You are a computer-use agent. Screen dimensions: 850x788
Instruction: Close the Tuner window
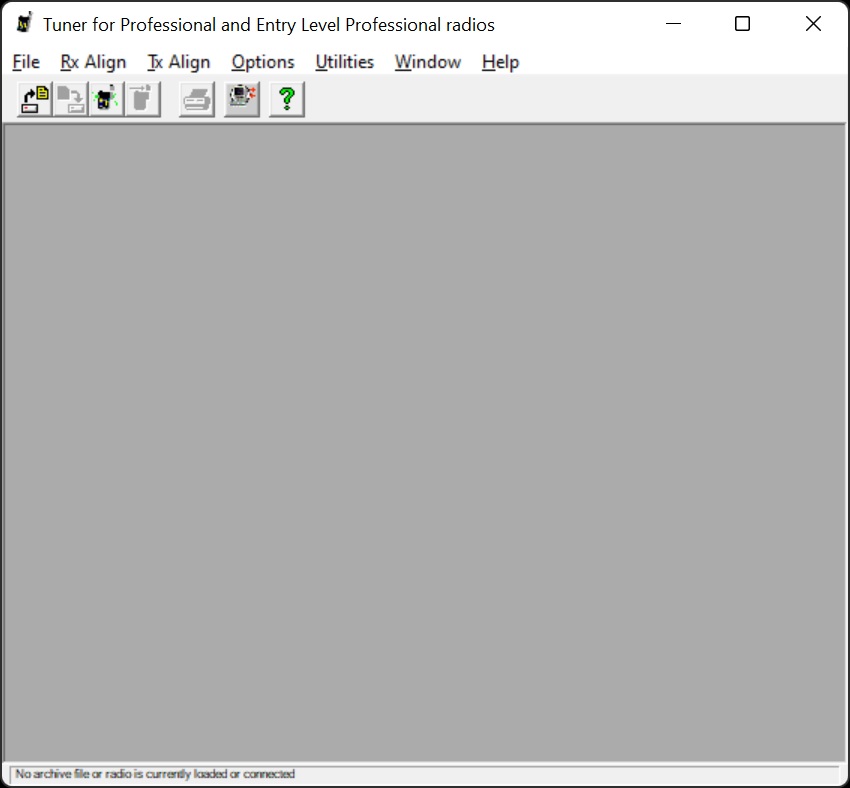click(813, 24)
